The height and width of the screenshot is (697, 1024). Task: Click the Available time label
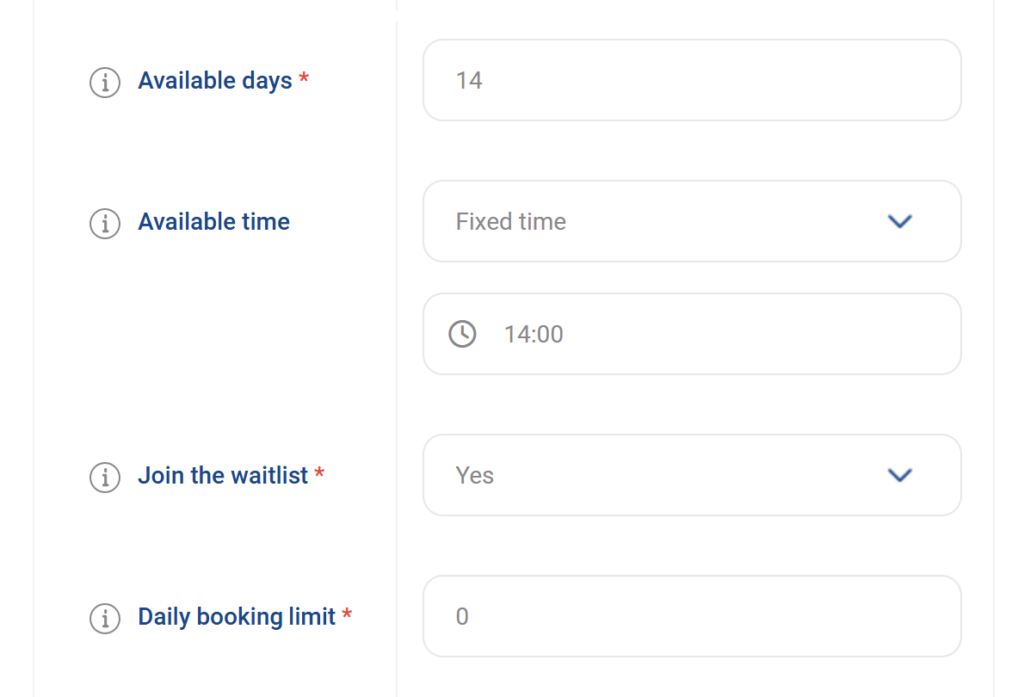coord(214,222)
